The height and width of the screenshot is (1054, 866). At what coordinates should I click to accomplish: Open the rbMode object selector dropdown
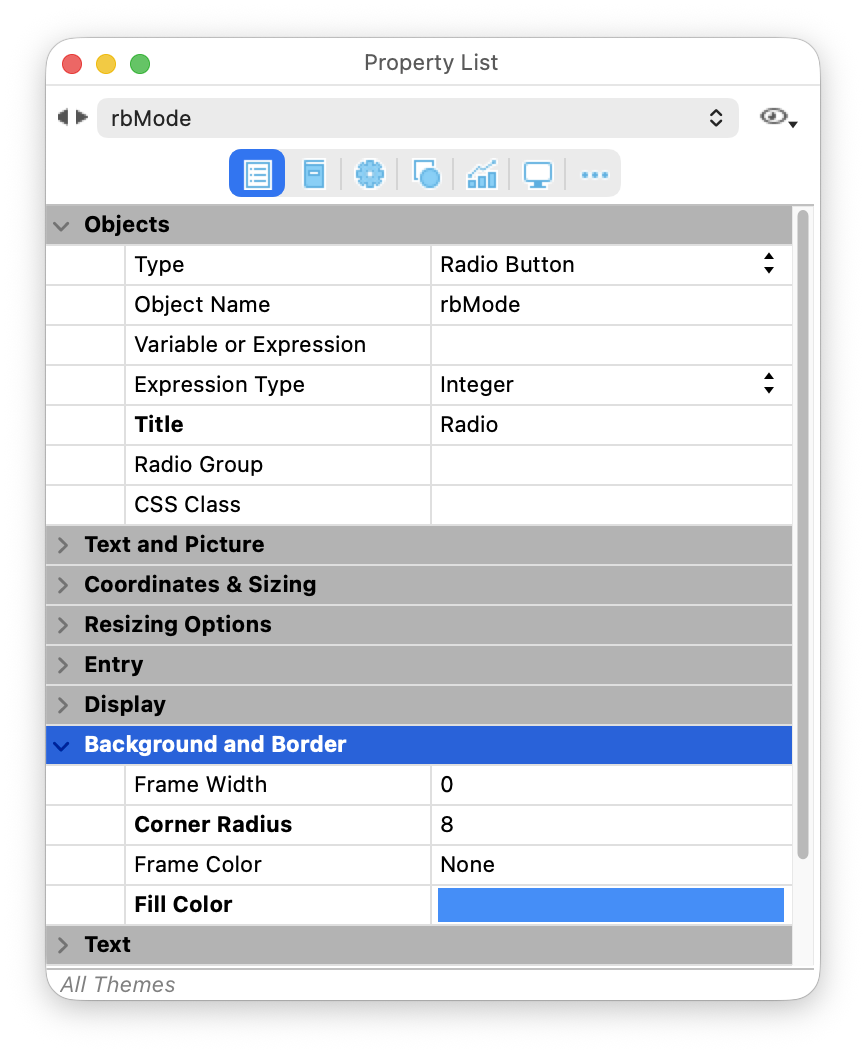point(418,118)
